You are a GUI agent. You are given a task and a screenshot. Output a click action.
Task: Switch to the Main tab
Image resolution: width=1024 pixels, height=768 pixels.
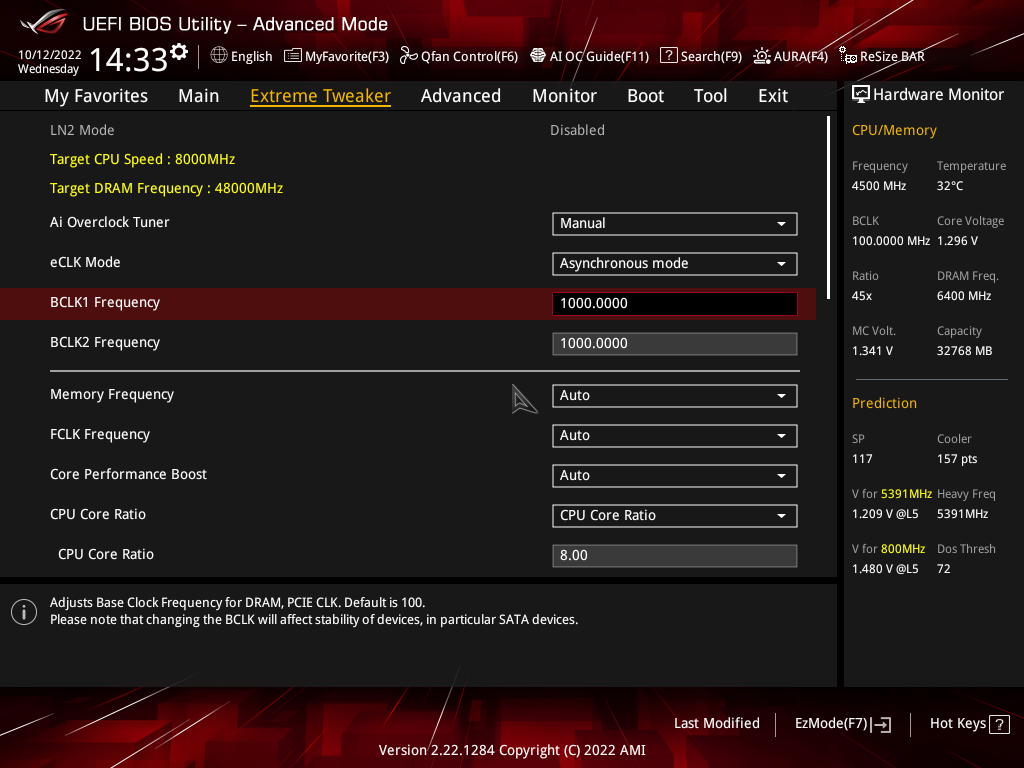click(199, 96)
